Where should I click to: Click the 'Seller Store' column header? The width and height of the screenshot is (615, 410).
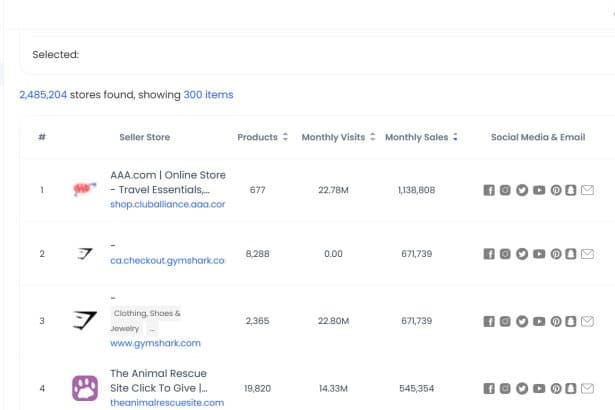(145, 137)
